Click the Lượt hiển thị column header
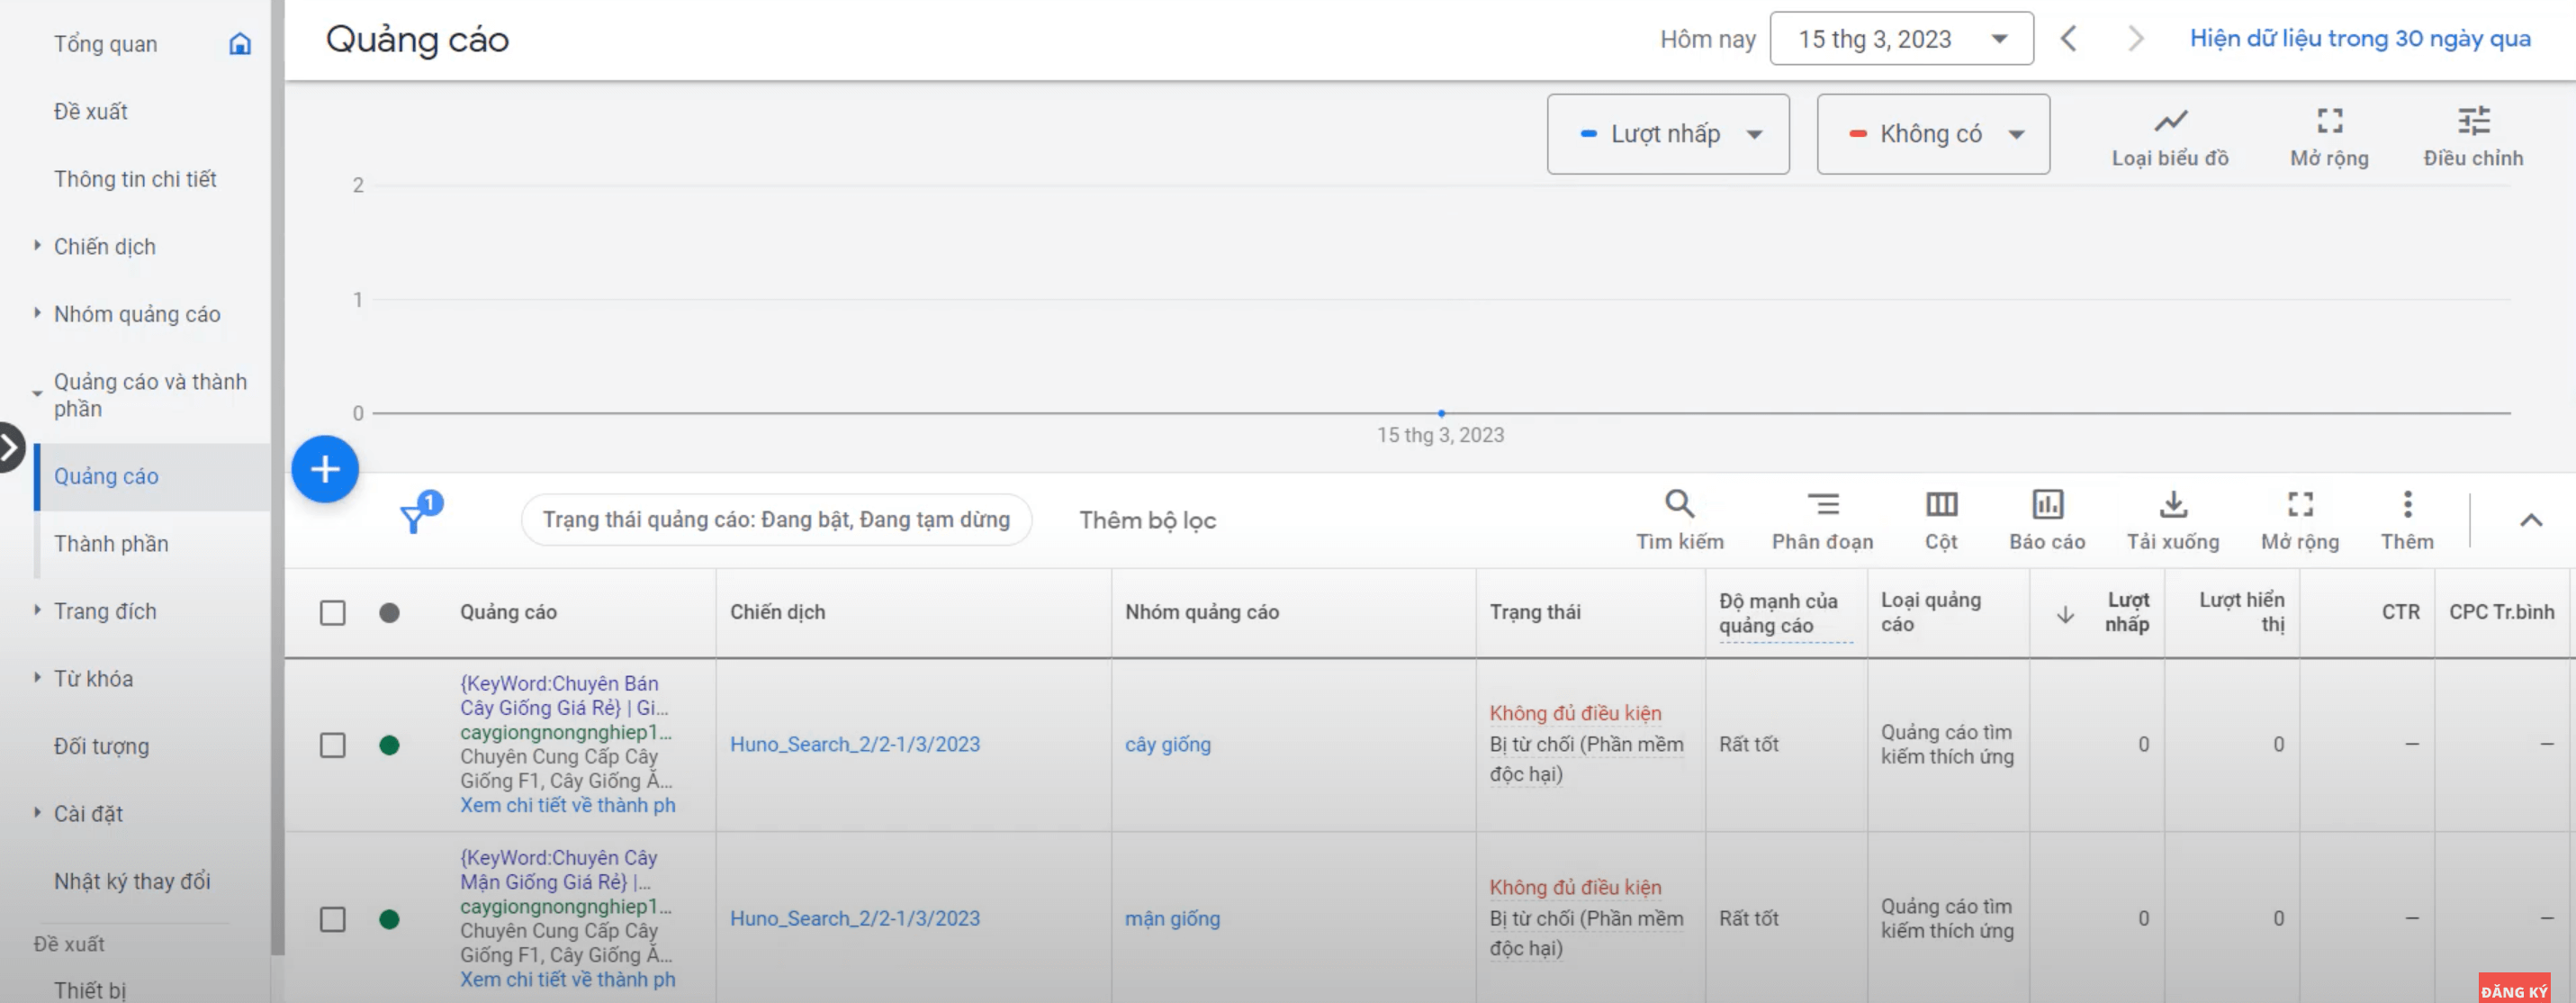The image size is (2576, 1003). (x=2241, y=612)
